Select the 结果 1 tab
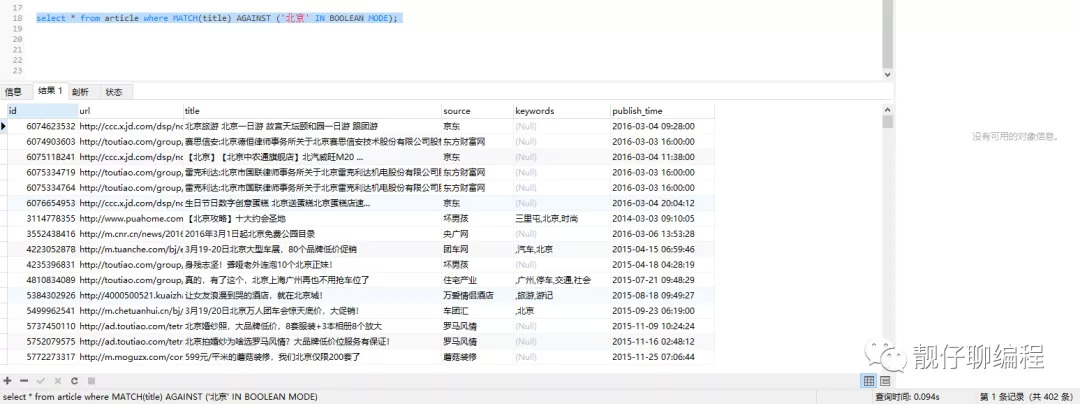 click(x=50, y=92)
